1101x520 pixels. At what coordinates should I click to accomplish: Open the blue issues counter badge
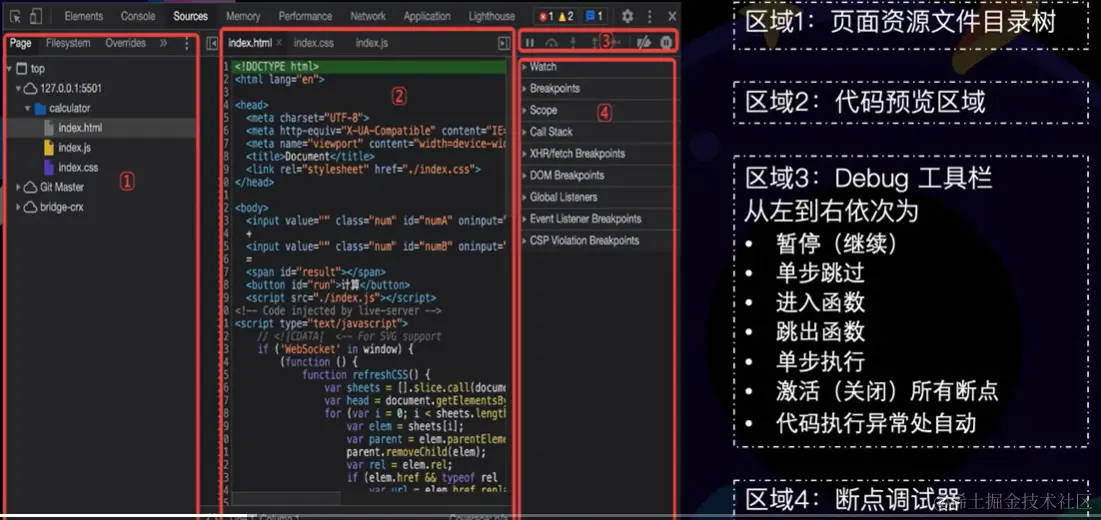594,16
